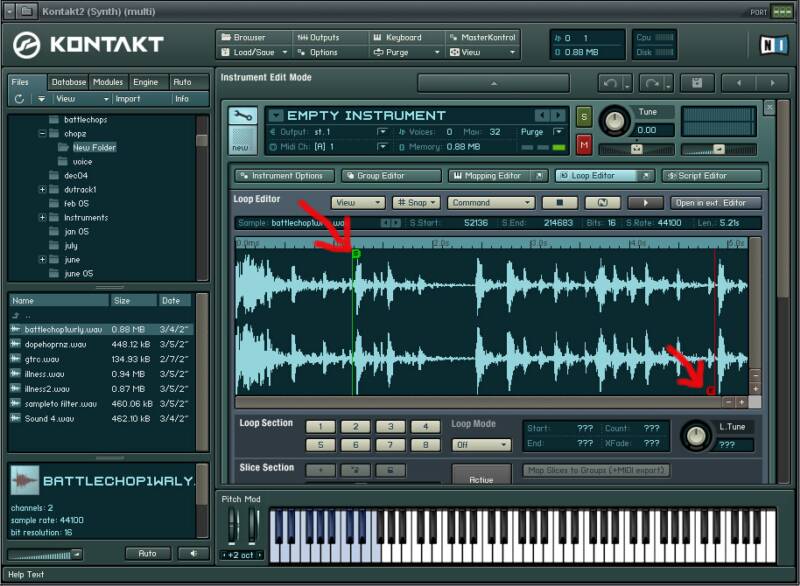Click next preset arrow beside Empty Instrument
Image resolution: width=800 pixels, height=586 pixels.
click(x=558, y=115)
